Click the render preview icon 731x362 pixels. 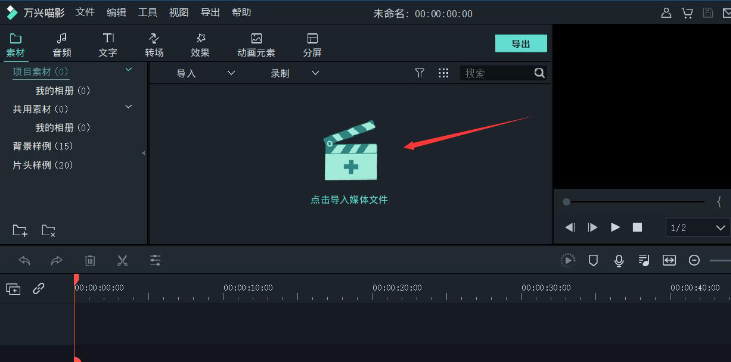[568, 260]
